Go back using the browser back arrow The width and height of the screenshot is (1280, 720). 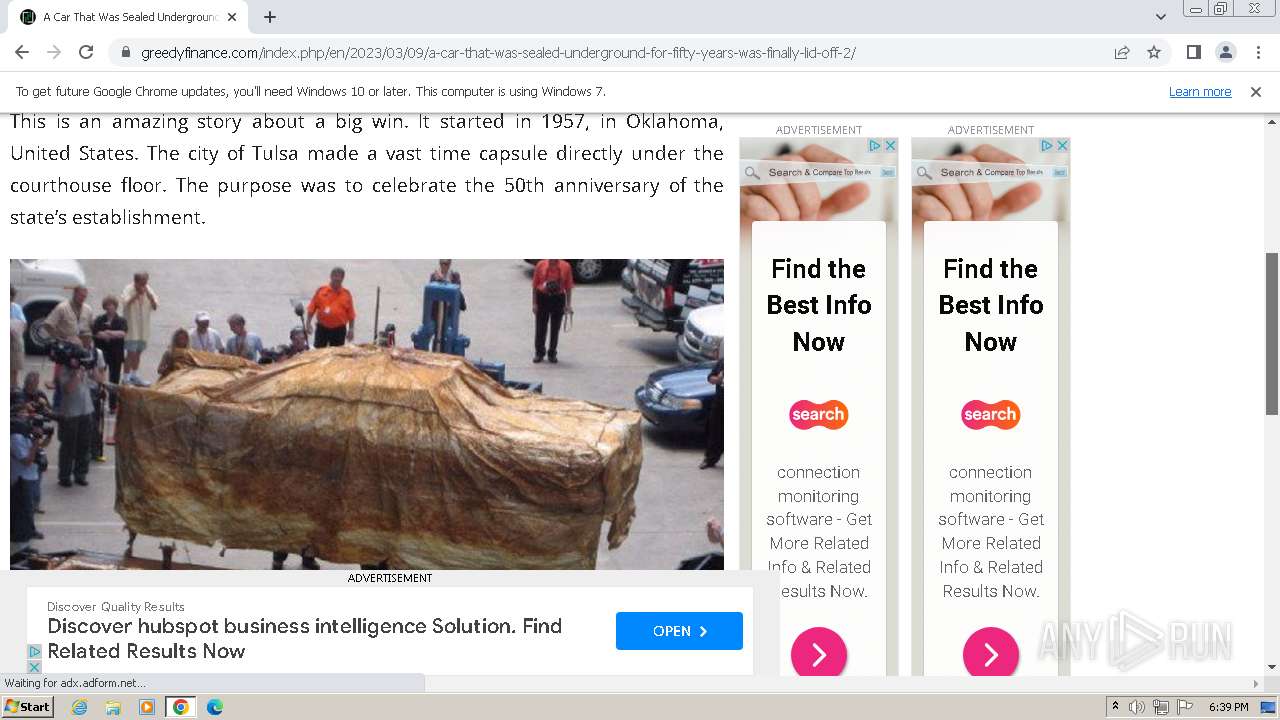[x=22, y=53]
